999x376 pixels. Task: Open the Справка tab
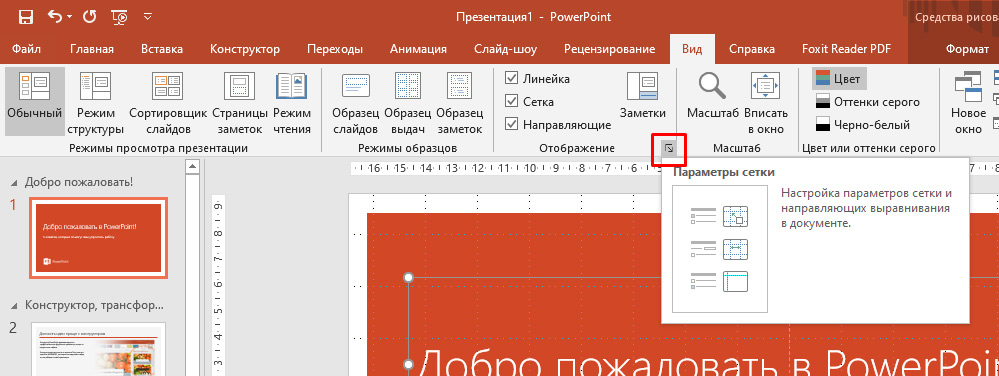tap(752, 49)
